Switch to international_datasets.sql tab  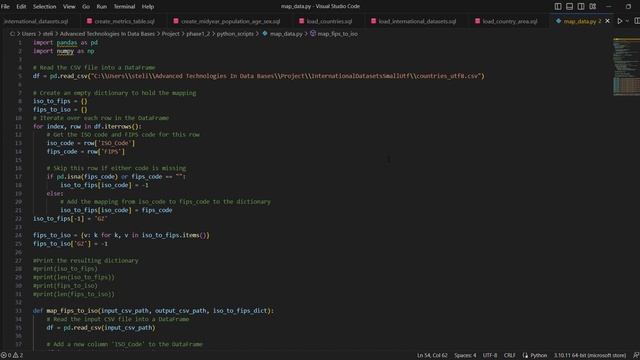tap(36, 21)
